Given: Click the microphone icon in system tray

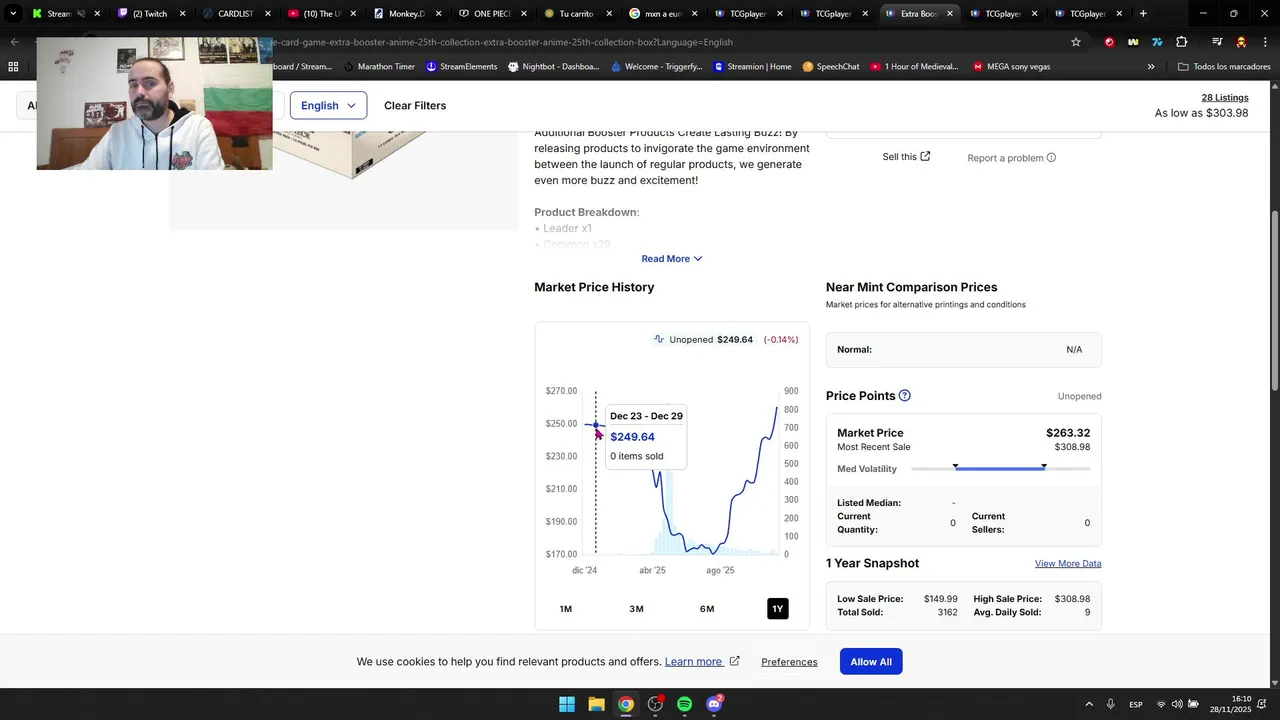Looking at the screenshot, I should (x=1110, y=704).
